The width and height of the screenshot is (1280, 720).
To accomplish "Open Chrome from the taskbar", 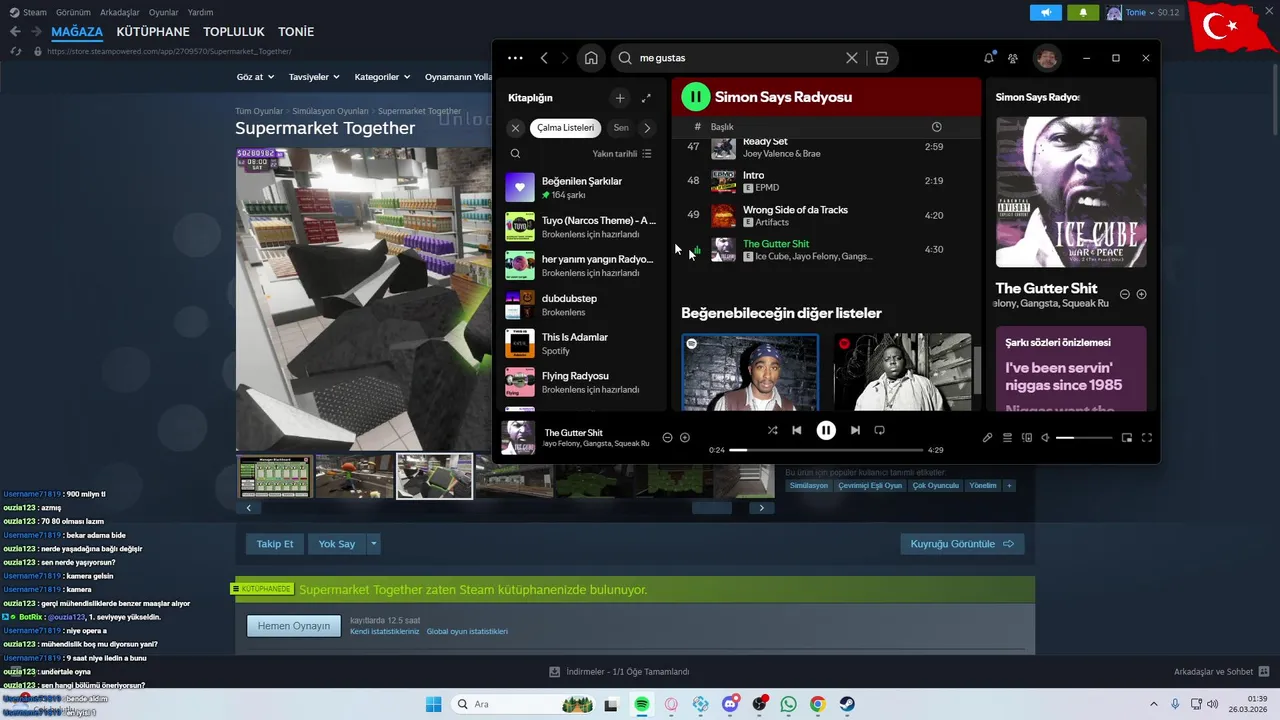I will pyautogui.click(x=817, y=704).
